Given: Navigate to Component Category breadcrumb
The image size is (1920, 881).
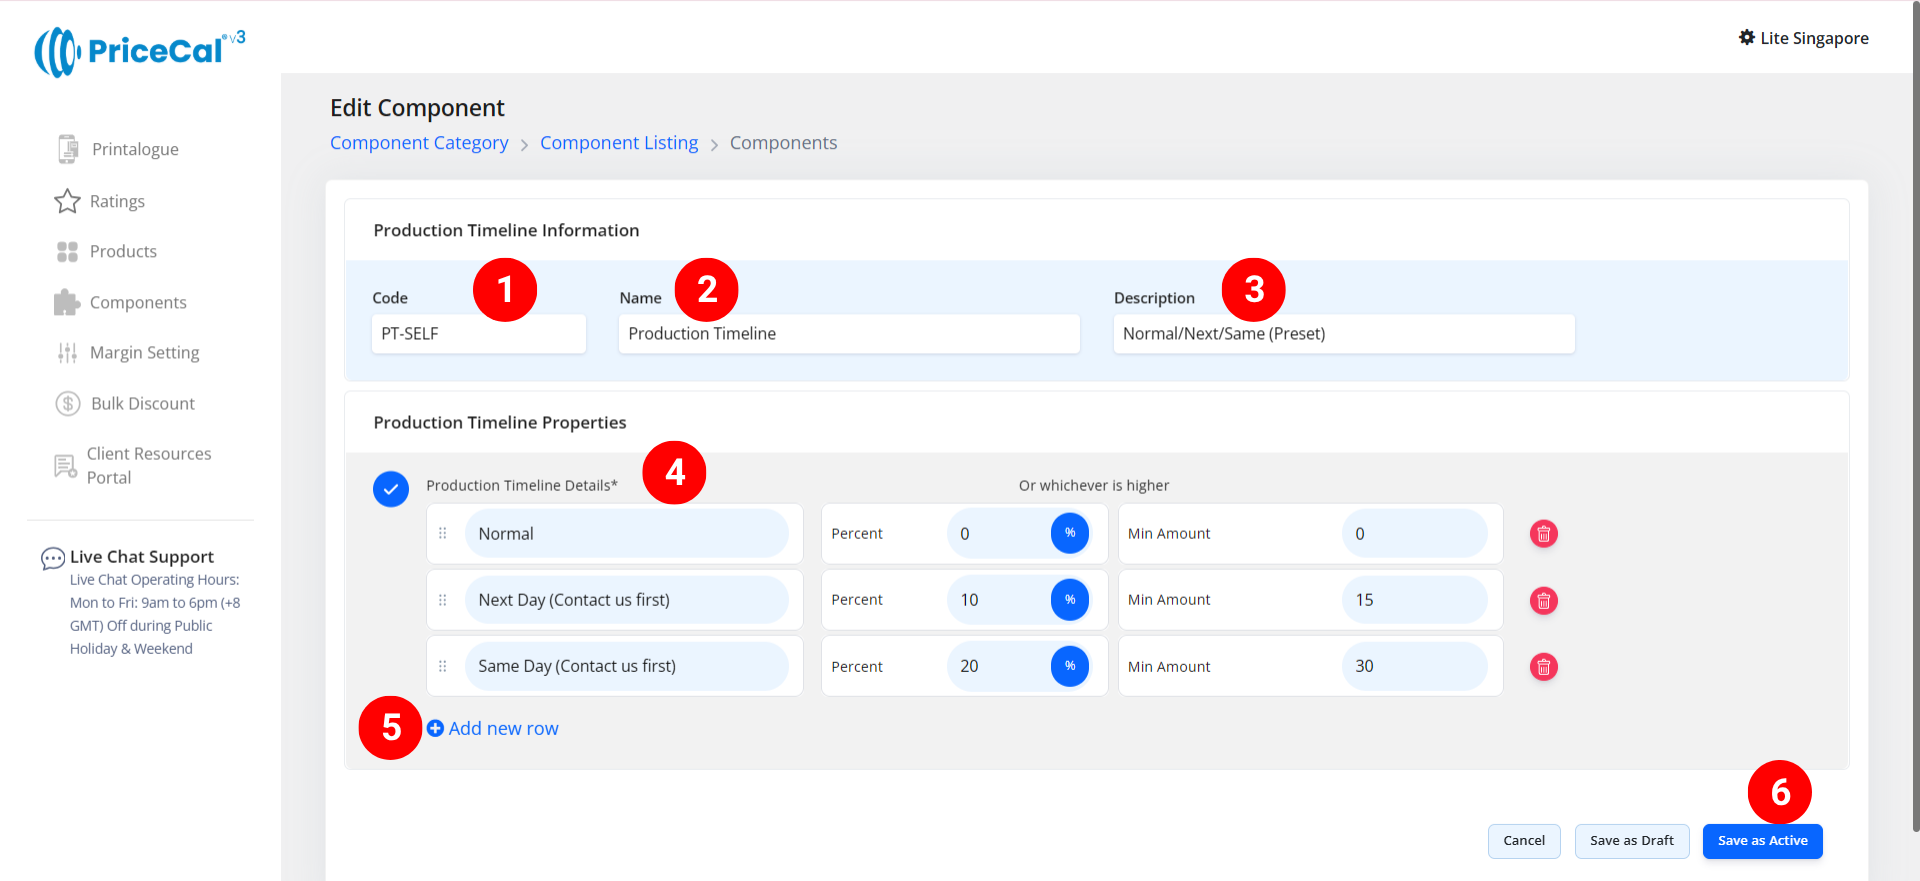Looking at the screenshot, I should (419, 143).
